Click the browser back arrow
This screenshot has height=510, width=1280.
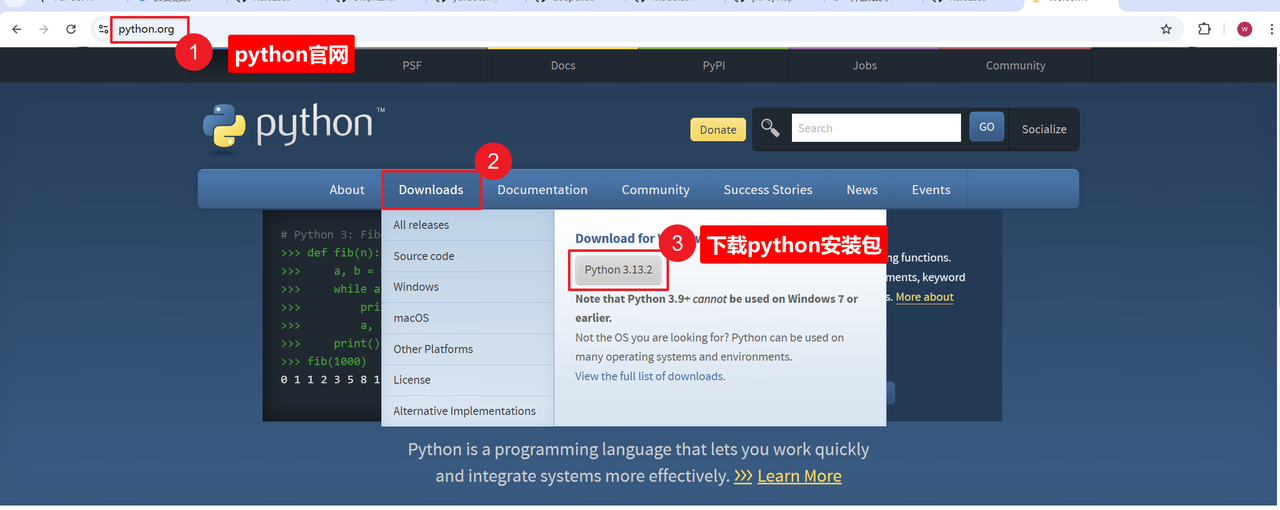point(17,29)
